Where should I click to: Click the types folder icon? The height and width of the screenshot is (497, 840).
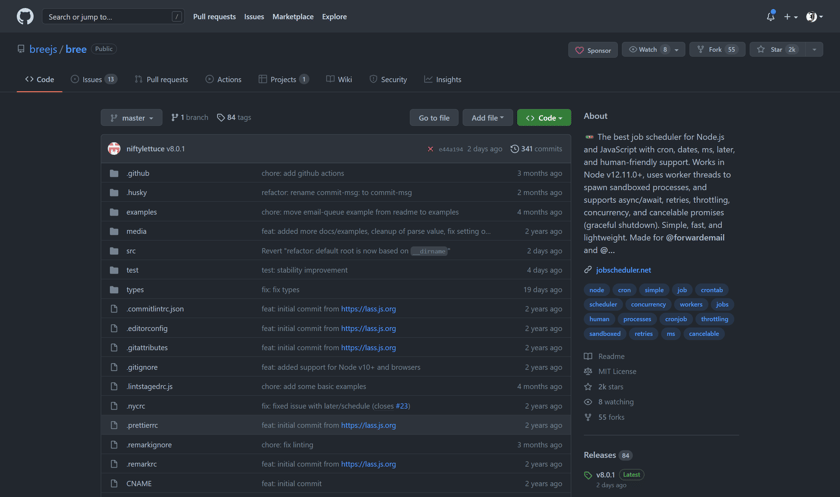click(114, 290)
